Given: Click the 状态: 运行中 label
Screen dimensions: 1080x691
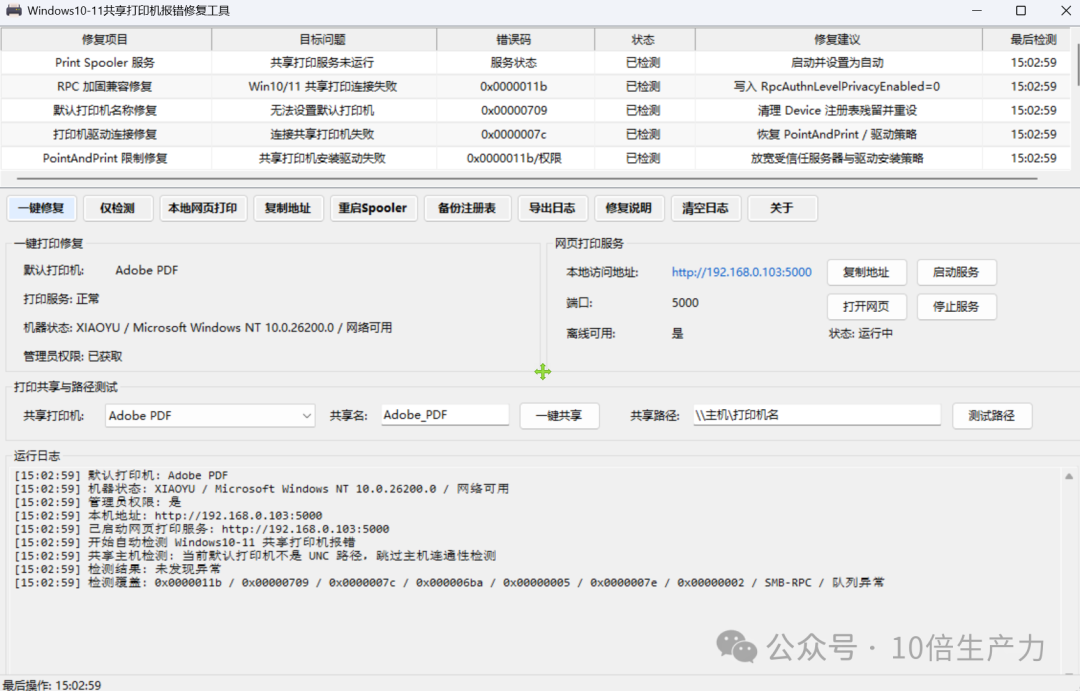Looking at the screenshot, I should click(x=861, y=333).
